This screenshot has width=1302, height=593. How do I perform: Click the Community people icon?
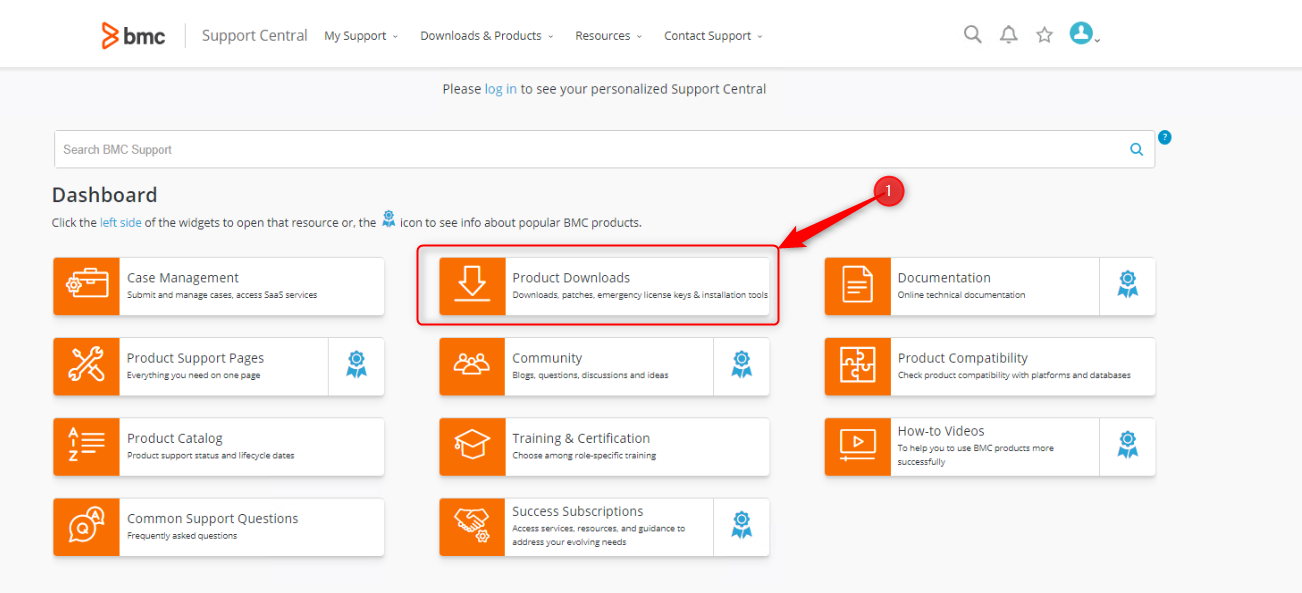click(x=472, y=366)
